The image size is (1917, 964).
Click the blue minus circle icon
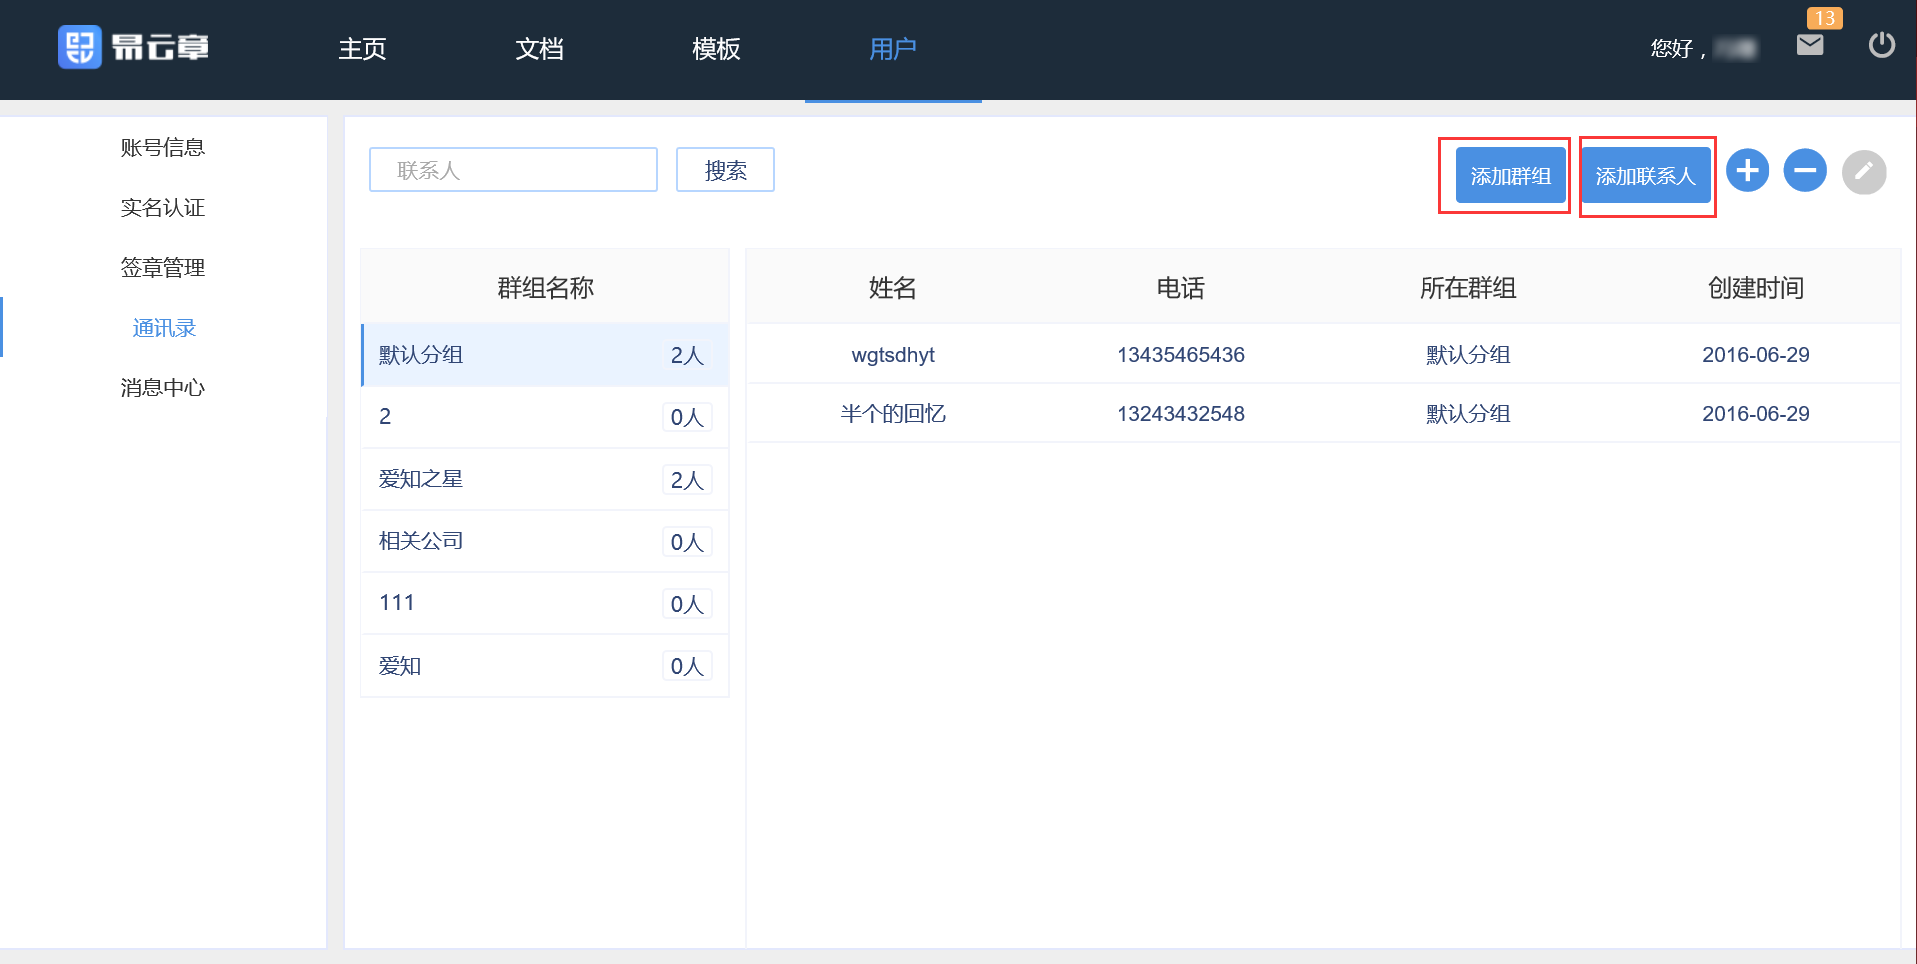point(1805,171)
